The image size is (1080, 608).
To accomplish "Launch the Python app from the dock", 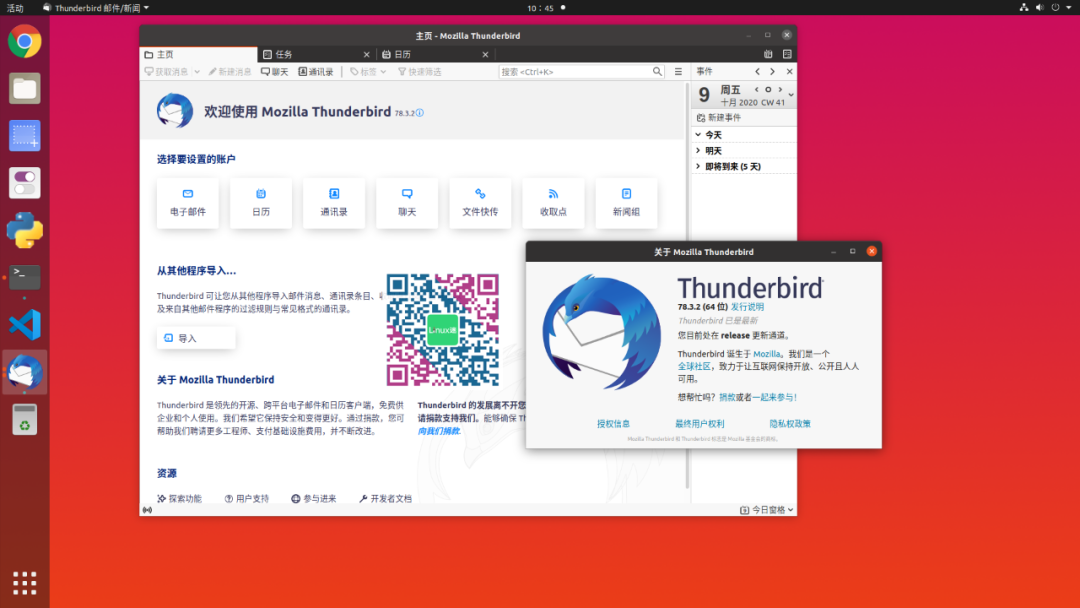I will (x=25, y=230).
